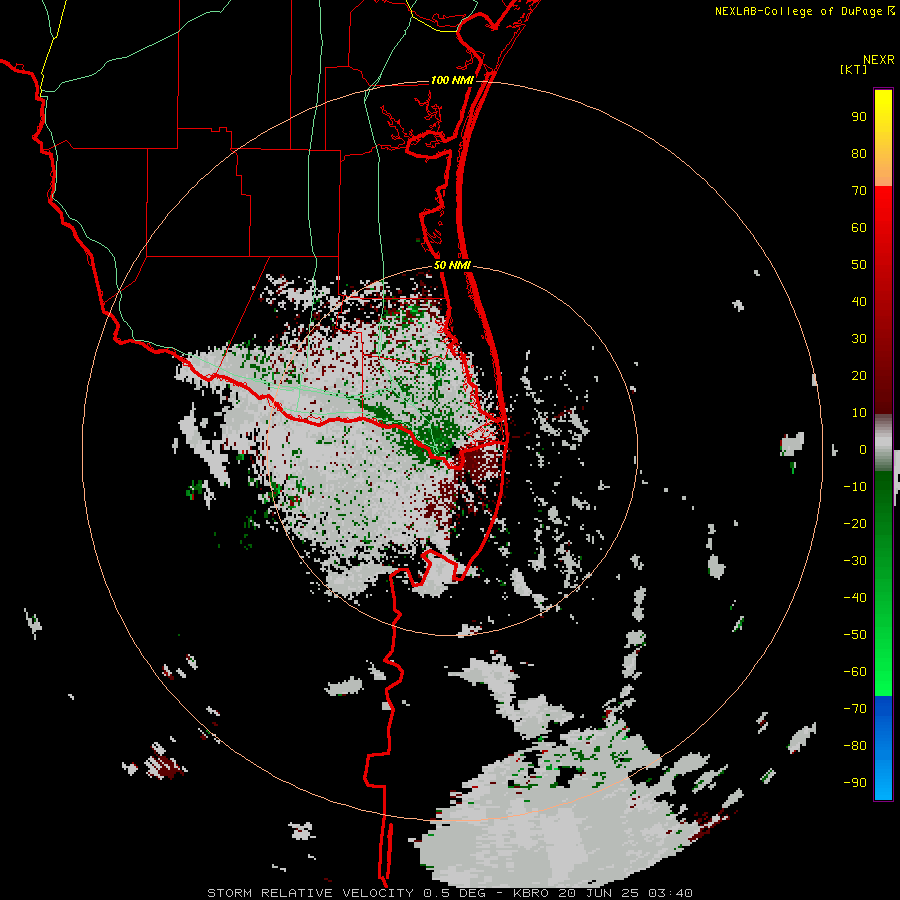Click the 'NEXR' label above the color bar
This screenshot has width=900, height=900.
[879, 60]
